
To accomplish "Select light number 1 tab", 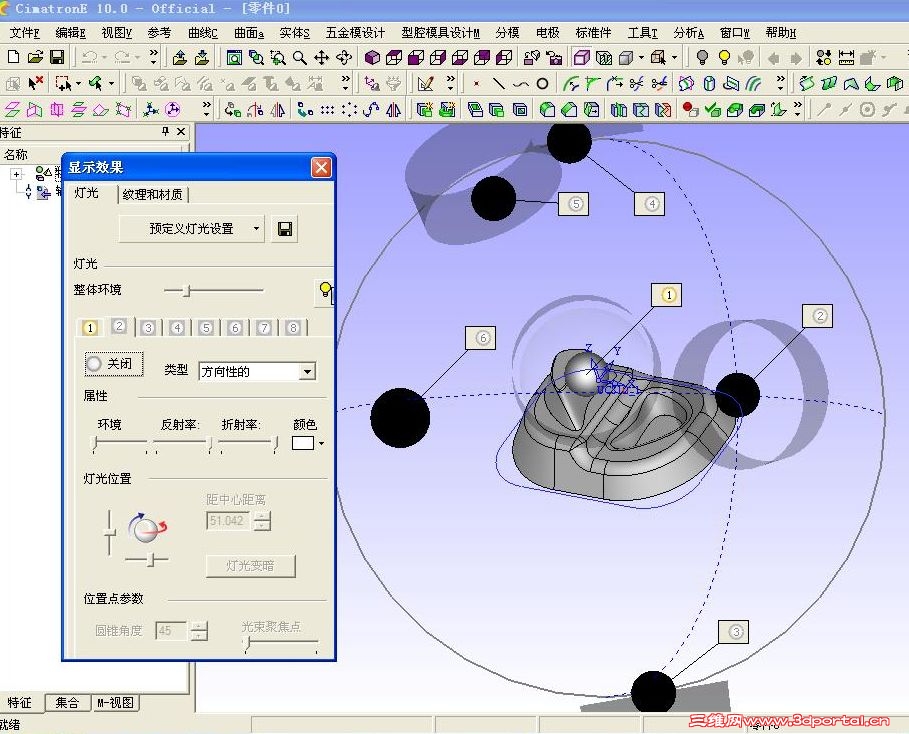I will [90, 328].
